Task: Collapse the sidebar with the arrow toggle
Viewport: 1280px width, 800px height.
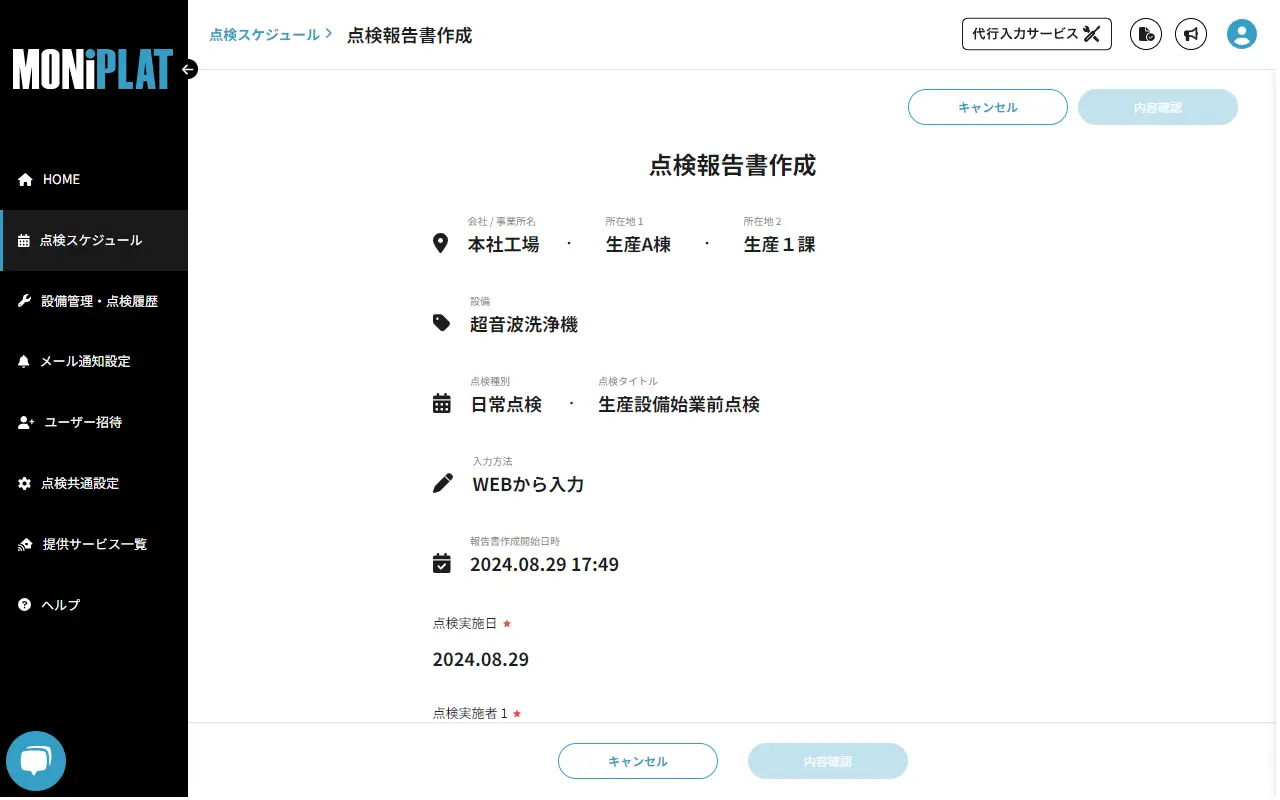Action: pyautogui.click(x=188, y=70)
